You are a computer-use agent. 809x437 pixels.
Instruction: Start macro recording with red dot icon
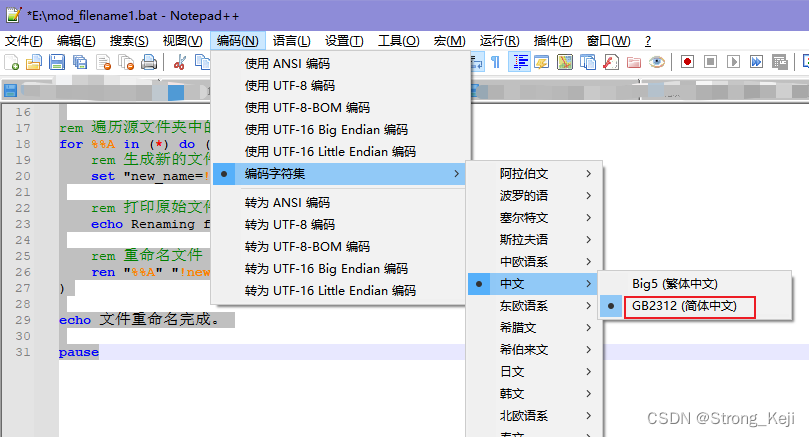pyautogui.click(x=687, y=62)
